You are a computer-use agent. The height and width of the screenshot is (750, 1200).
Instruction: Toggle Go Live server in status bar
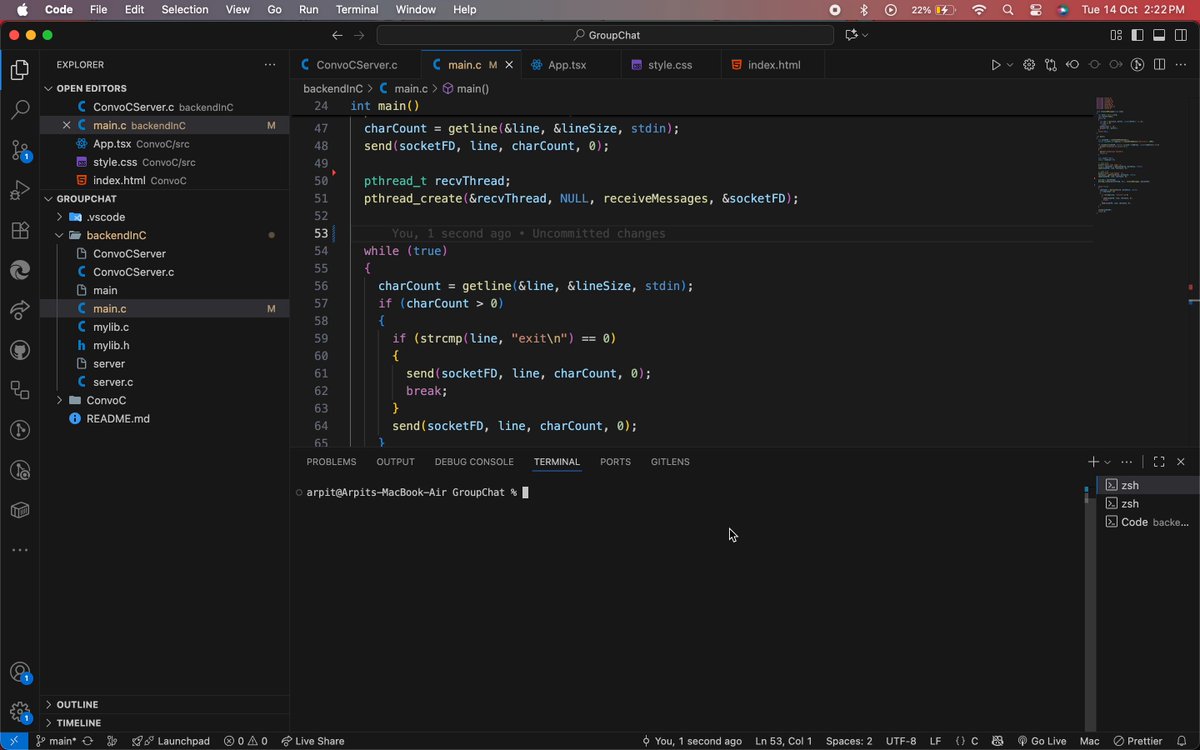click(x=1040, y=741)
